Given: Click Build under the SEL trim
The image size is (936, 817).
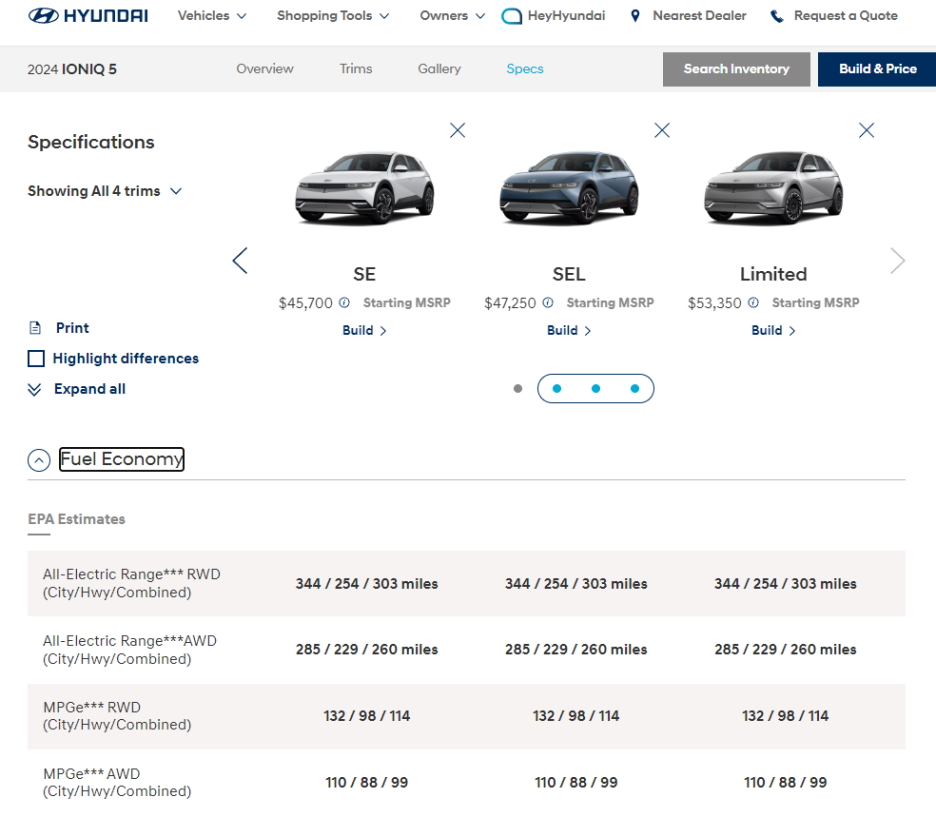Looking at the screenshot, I should (568, 331).
